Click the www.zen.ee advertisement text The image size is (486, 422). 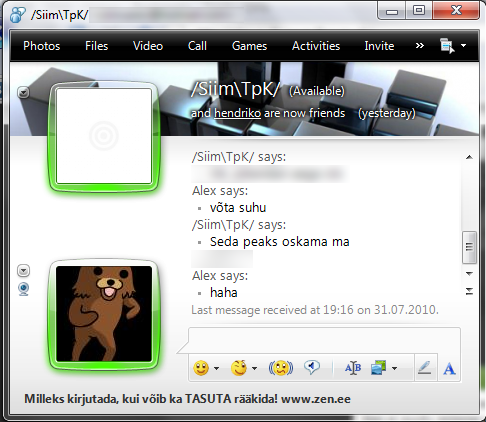[x=316, y=399]
